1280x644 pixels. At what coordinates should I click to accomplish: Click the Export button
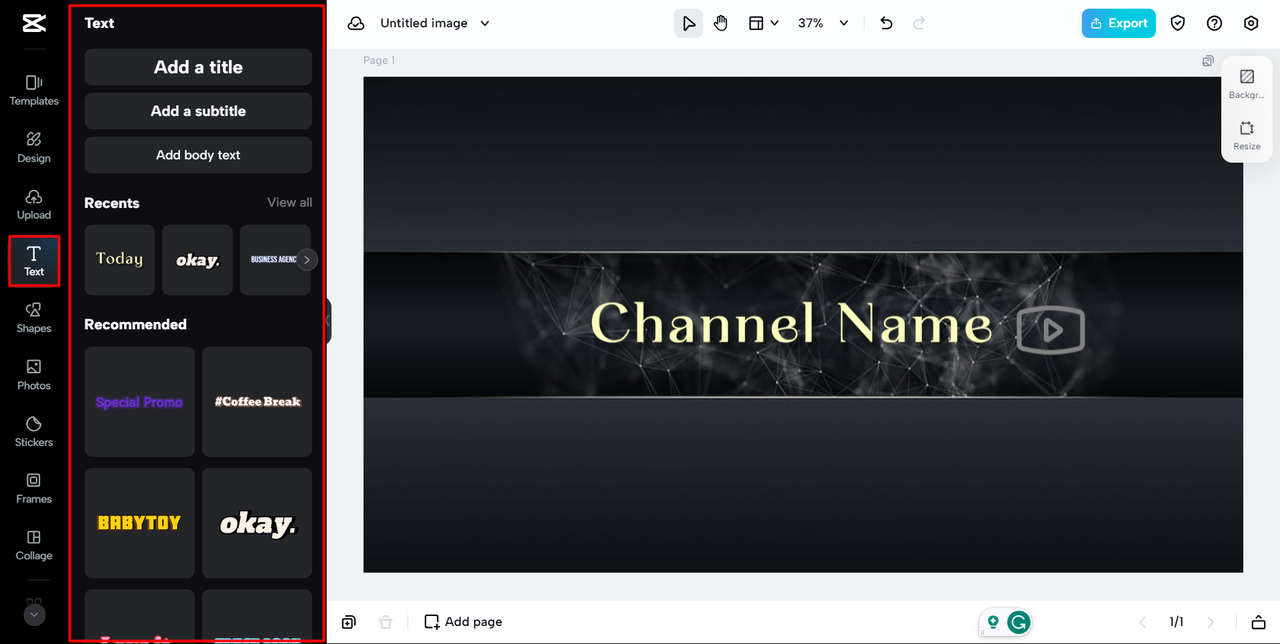1118,23
